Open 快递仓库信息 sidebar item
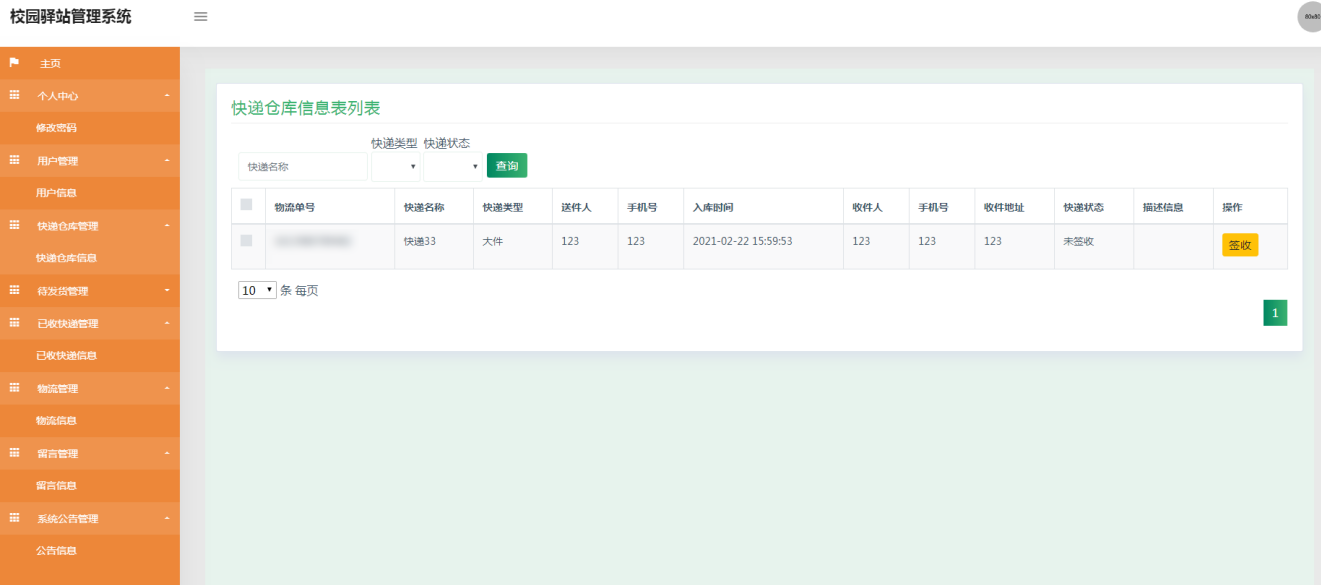Viewport: 1321px width, 585px height. click(x=90, y=258)
